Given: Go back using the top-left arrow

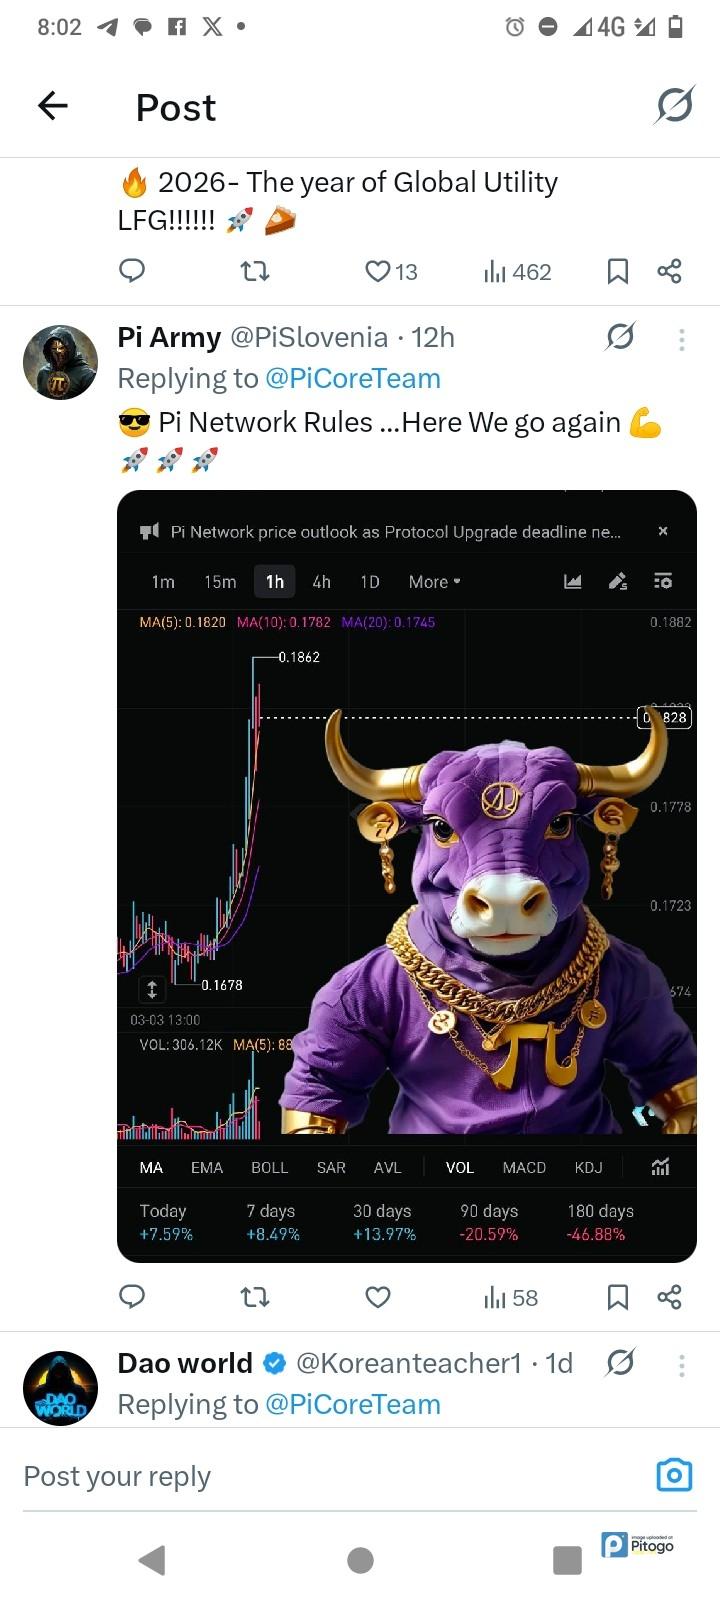Looking at the screenshot, I should click(x=52, y=105).
